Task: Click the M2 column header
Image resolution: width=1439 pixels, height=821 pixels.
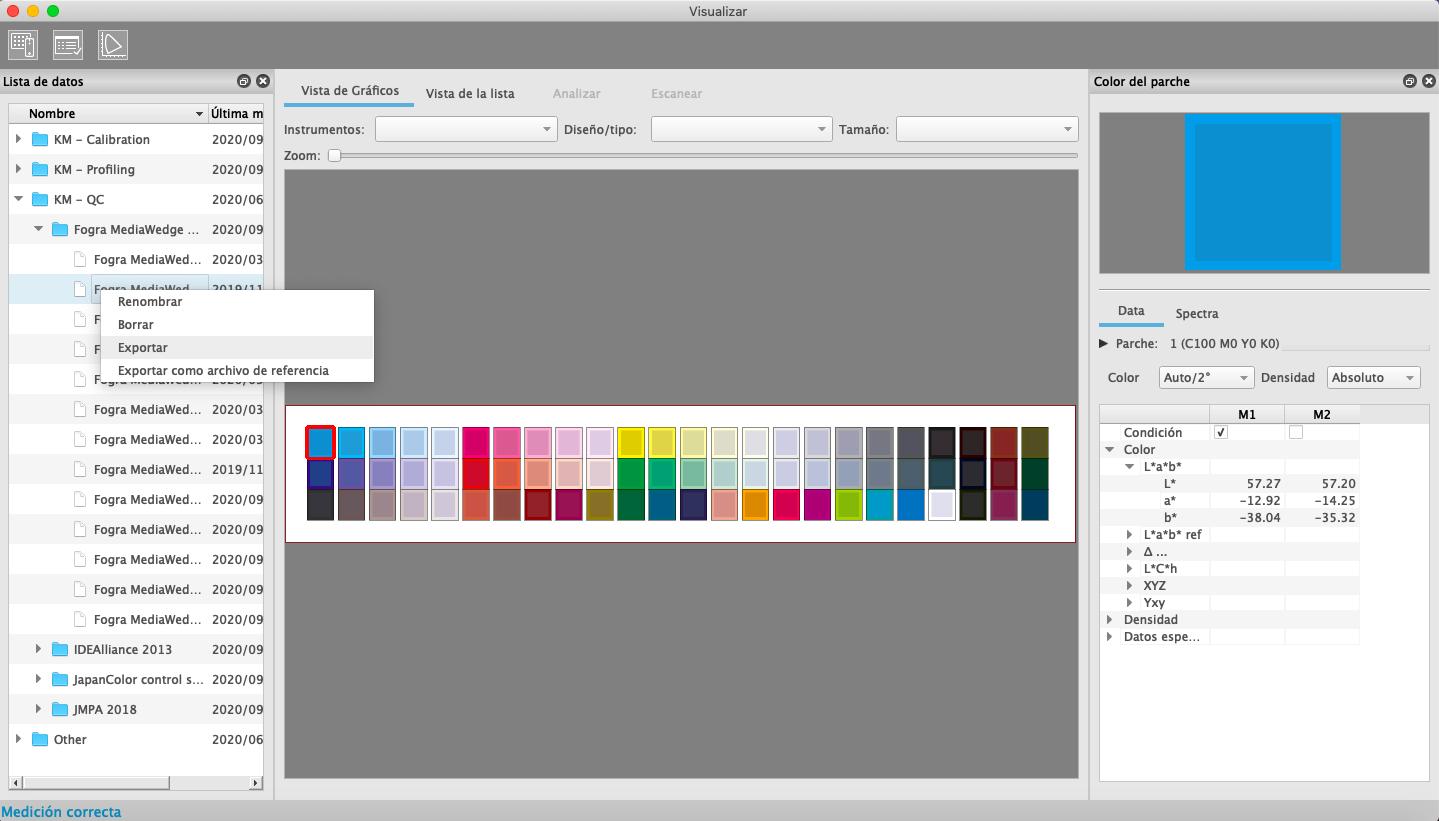Action: click(1322, 414)
